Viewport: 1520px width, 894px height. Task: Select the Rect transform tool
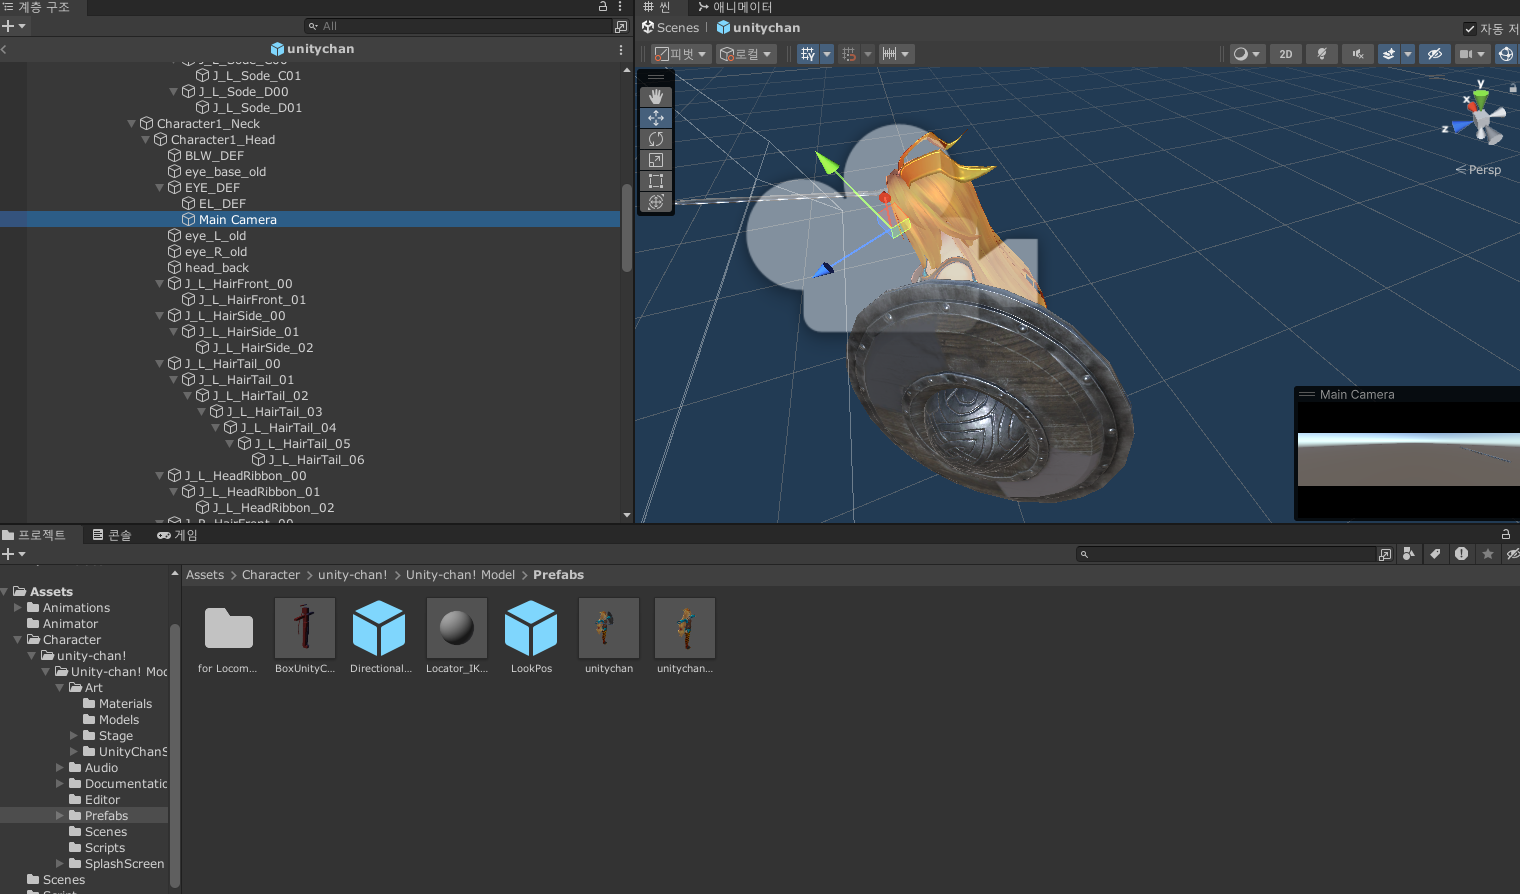656,181
